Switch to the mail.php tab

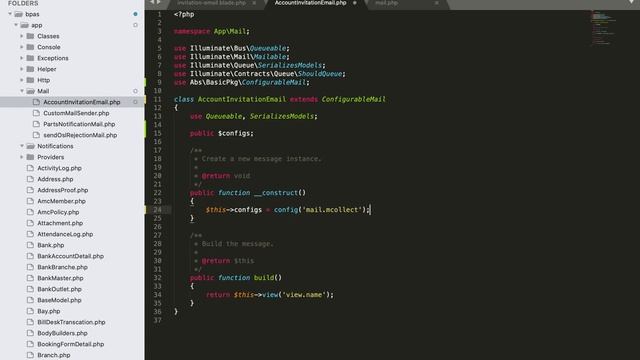pos(386,3)
